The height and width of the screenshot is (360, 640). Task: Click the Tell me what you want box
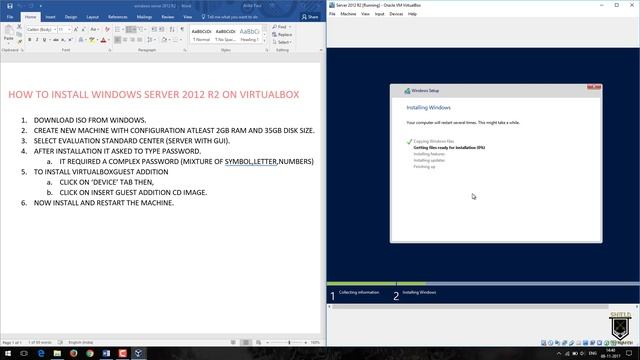click(230, 17)
